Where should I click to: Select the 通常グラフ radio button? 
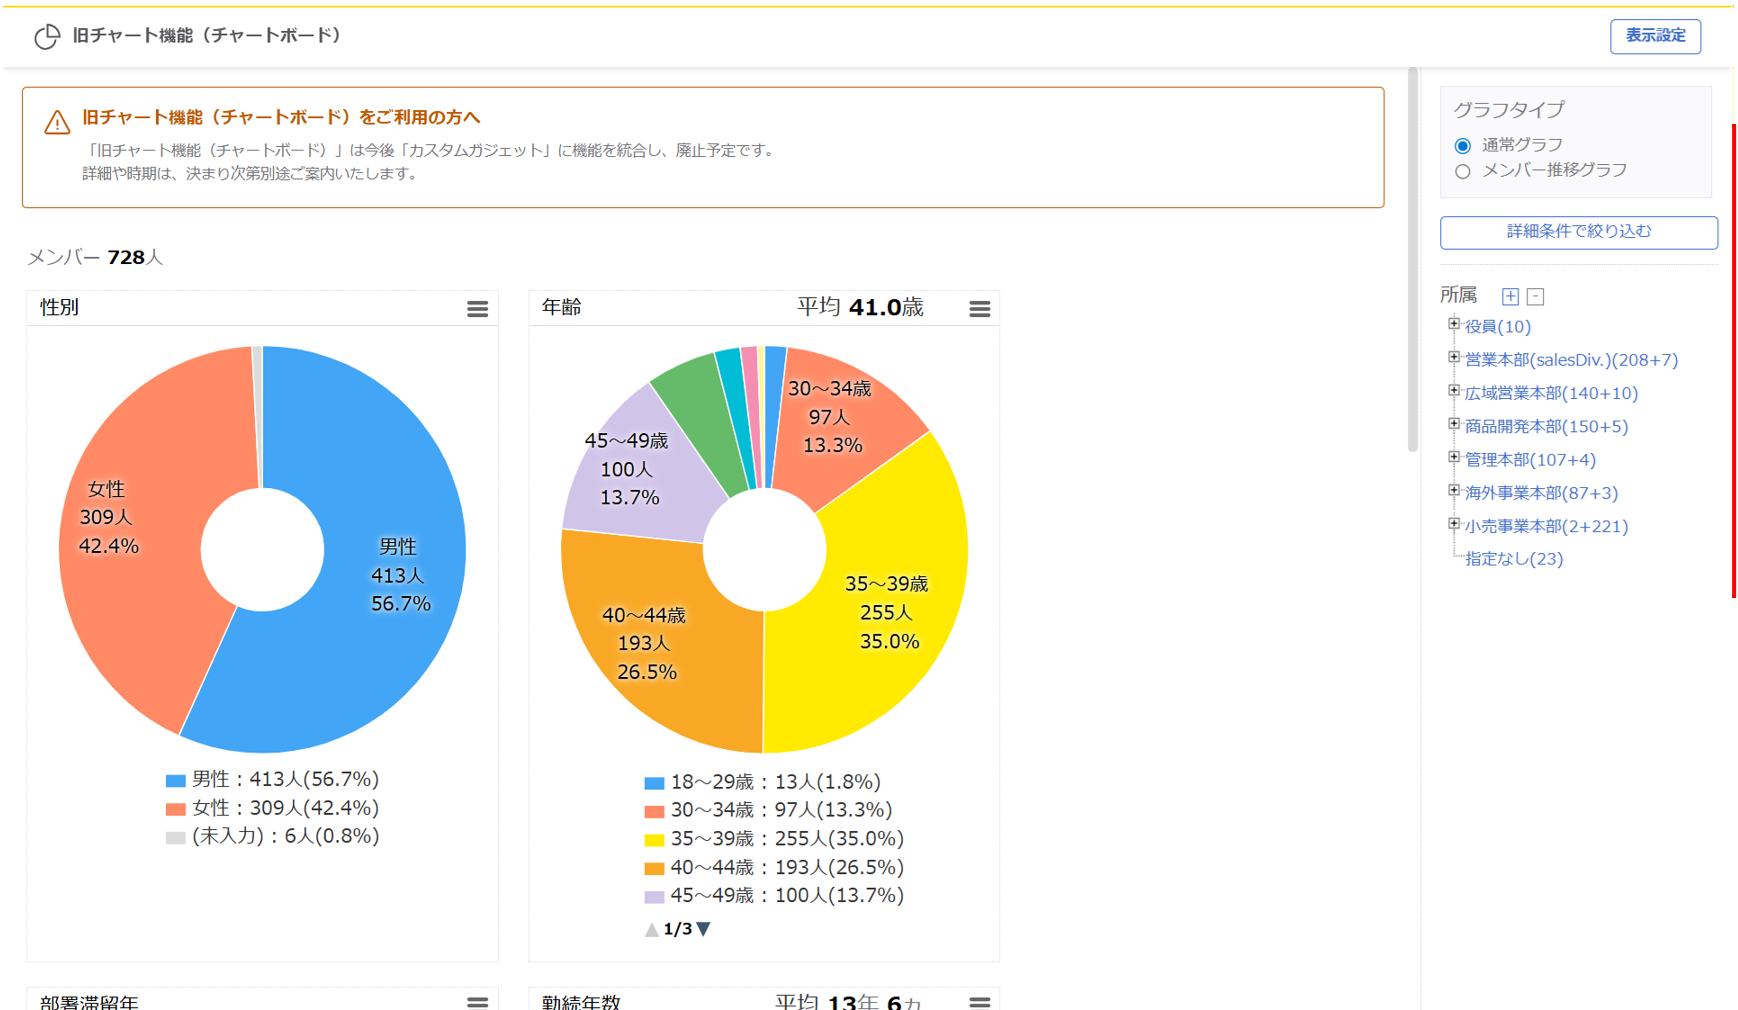point(1462,146)
